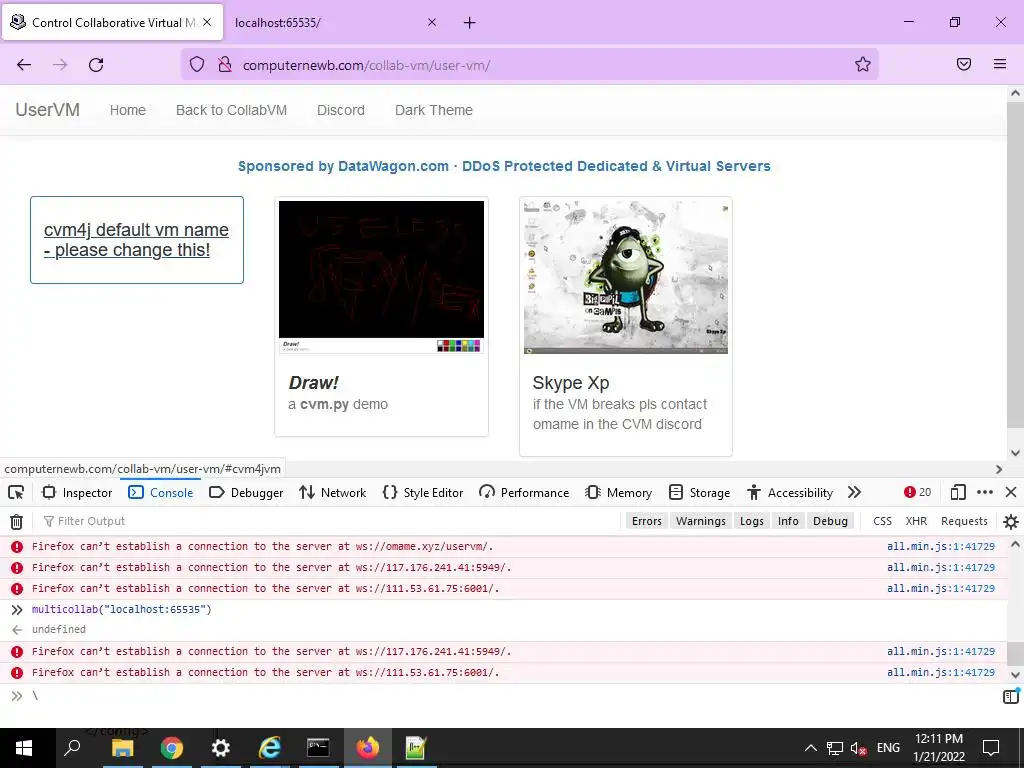Open the cvm4j default vm name link

tap(136, 240)
